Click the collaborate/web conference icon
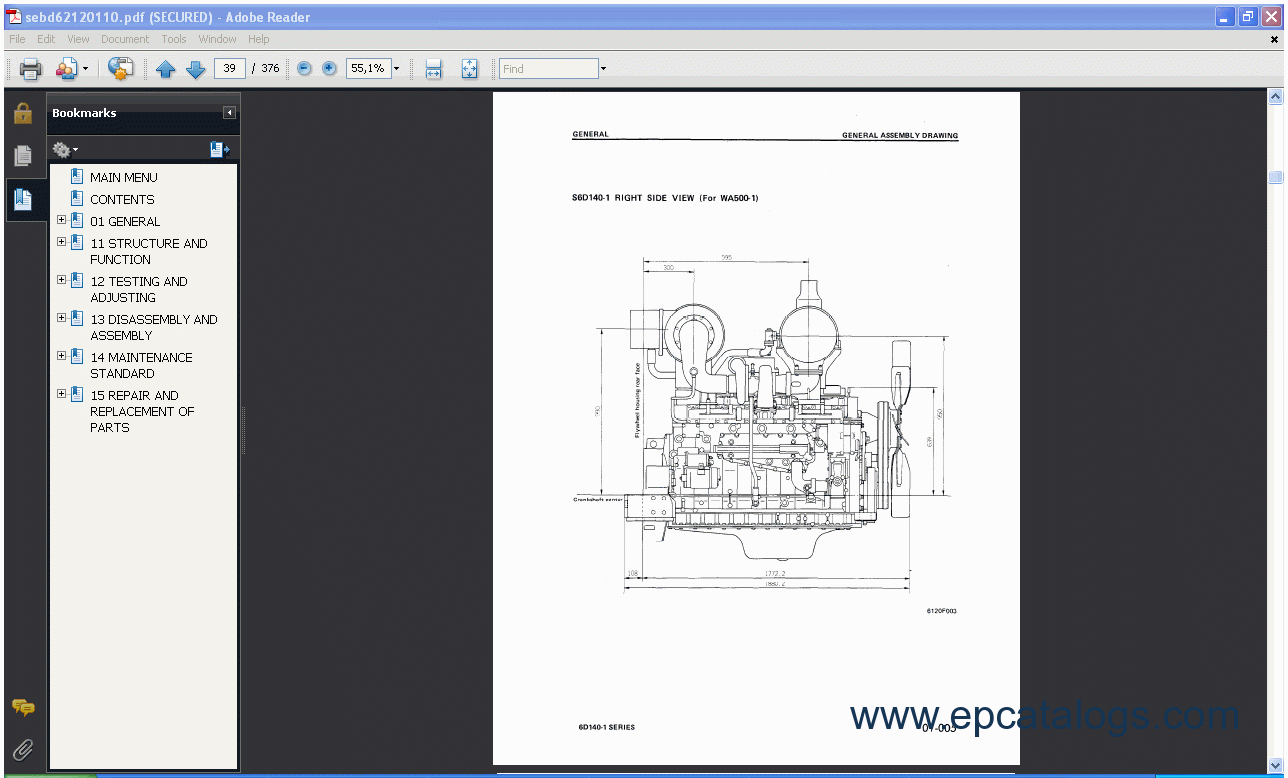The height and width of the screenshot is (778, 1288). pos(120,69)
